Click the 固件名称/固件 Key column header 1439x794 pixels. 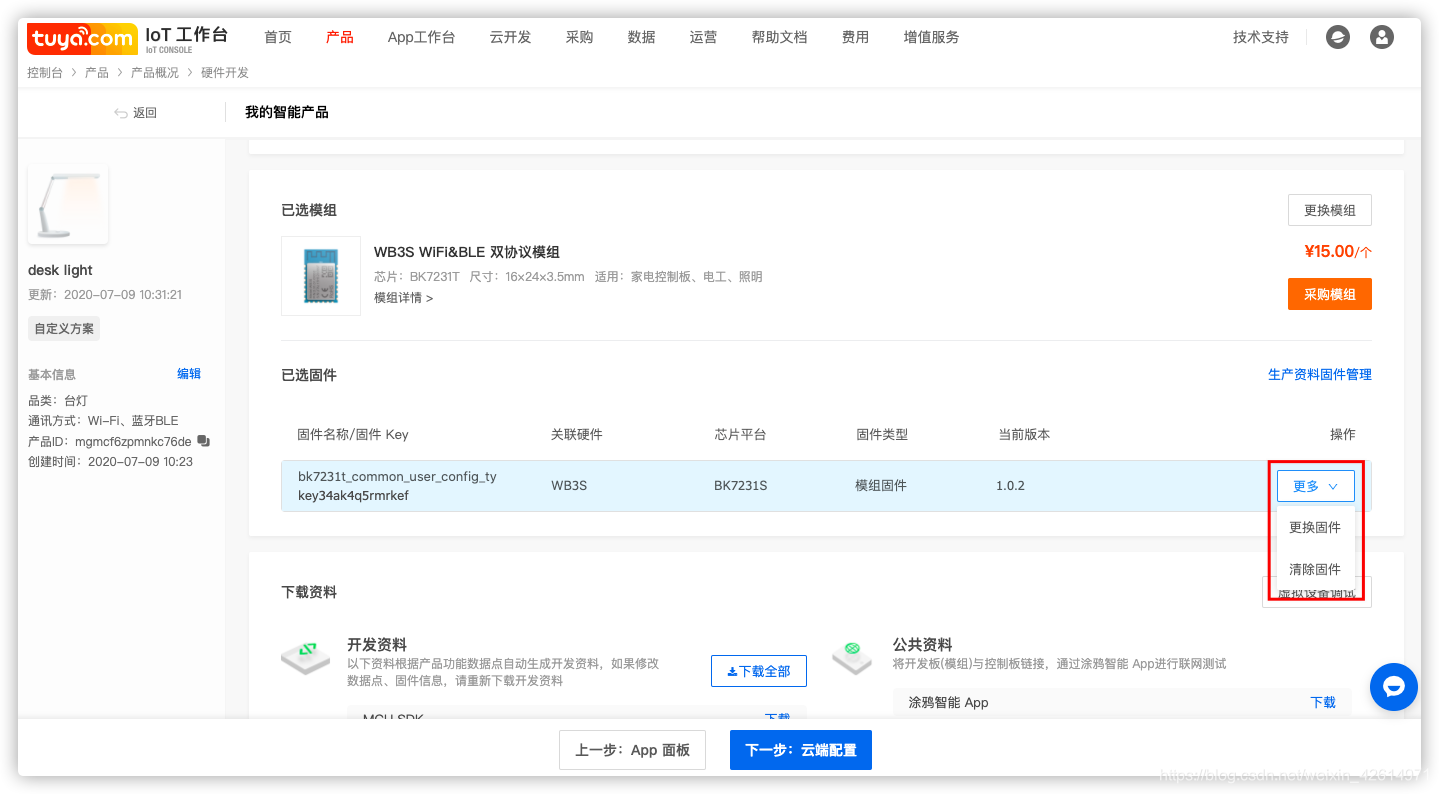[x=353, y=434]
